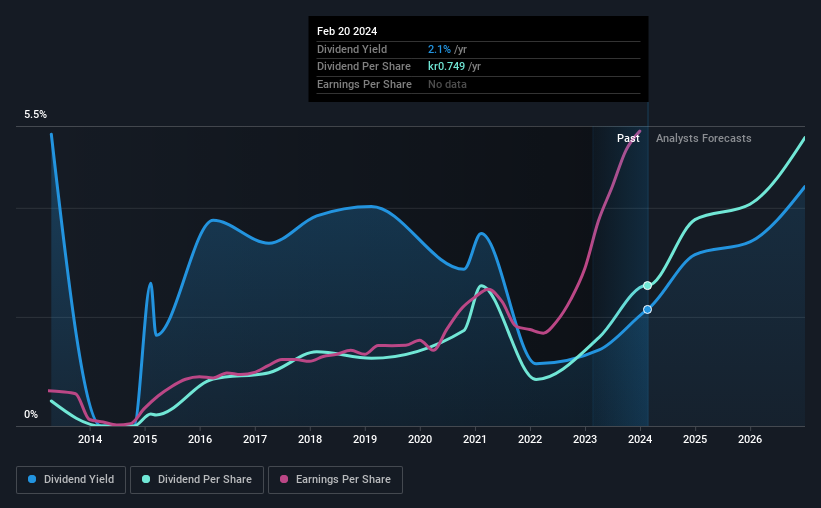Toggle the Earnings Per Share legend series
The image size is (821, 508).
335,480
